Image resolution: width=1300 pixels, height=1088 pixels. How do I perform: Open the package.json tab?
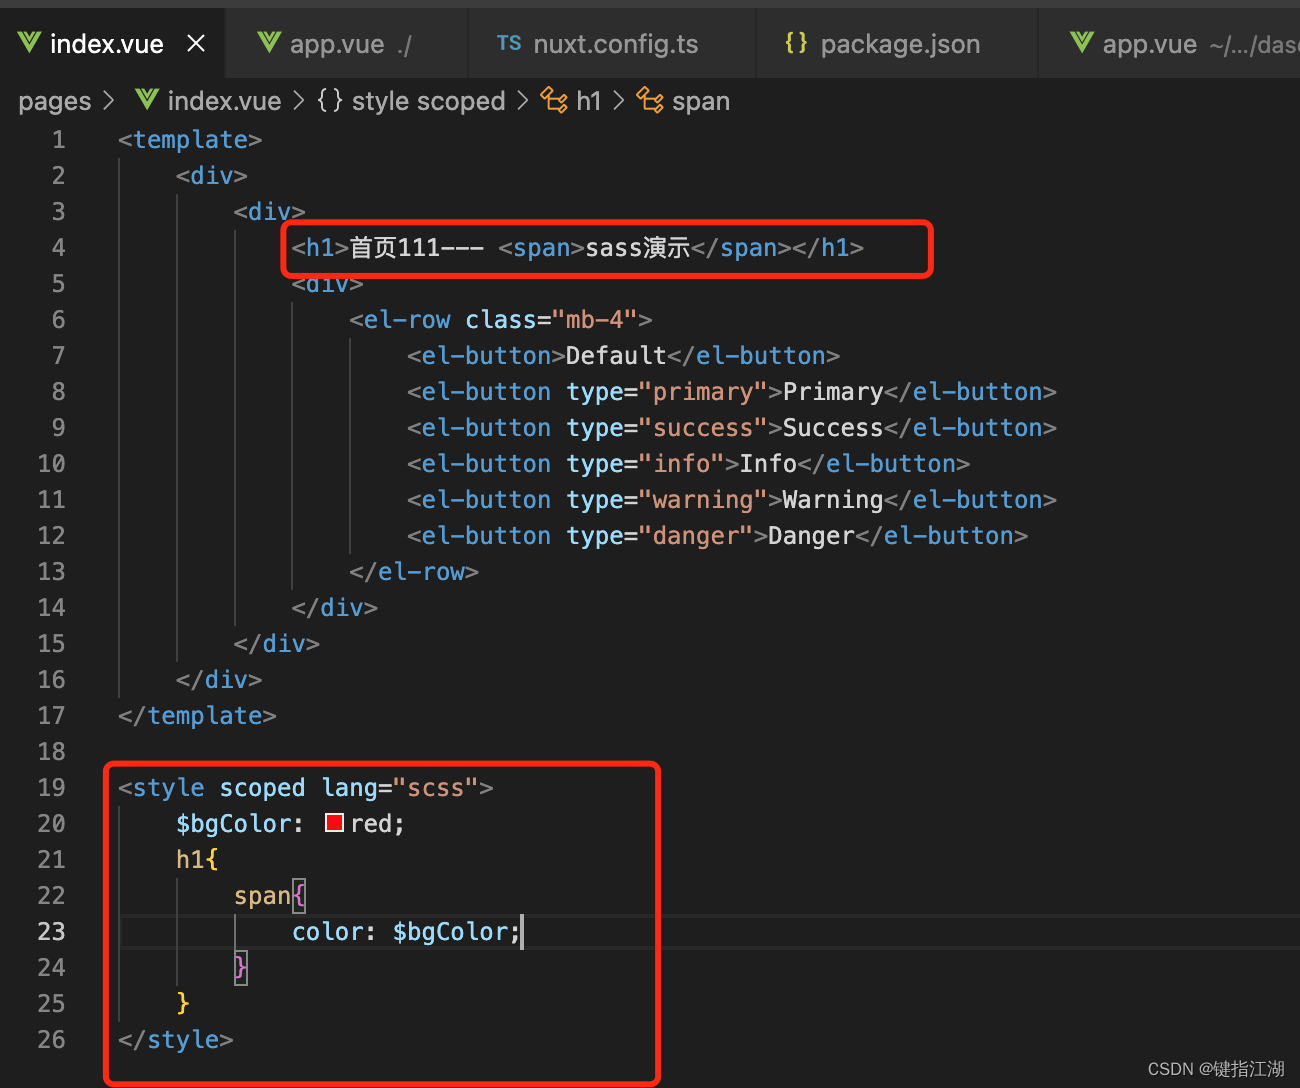(897, 43)
